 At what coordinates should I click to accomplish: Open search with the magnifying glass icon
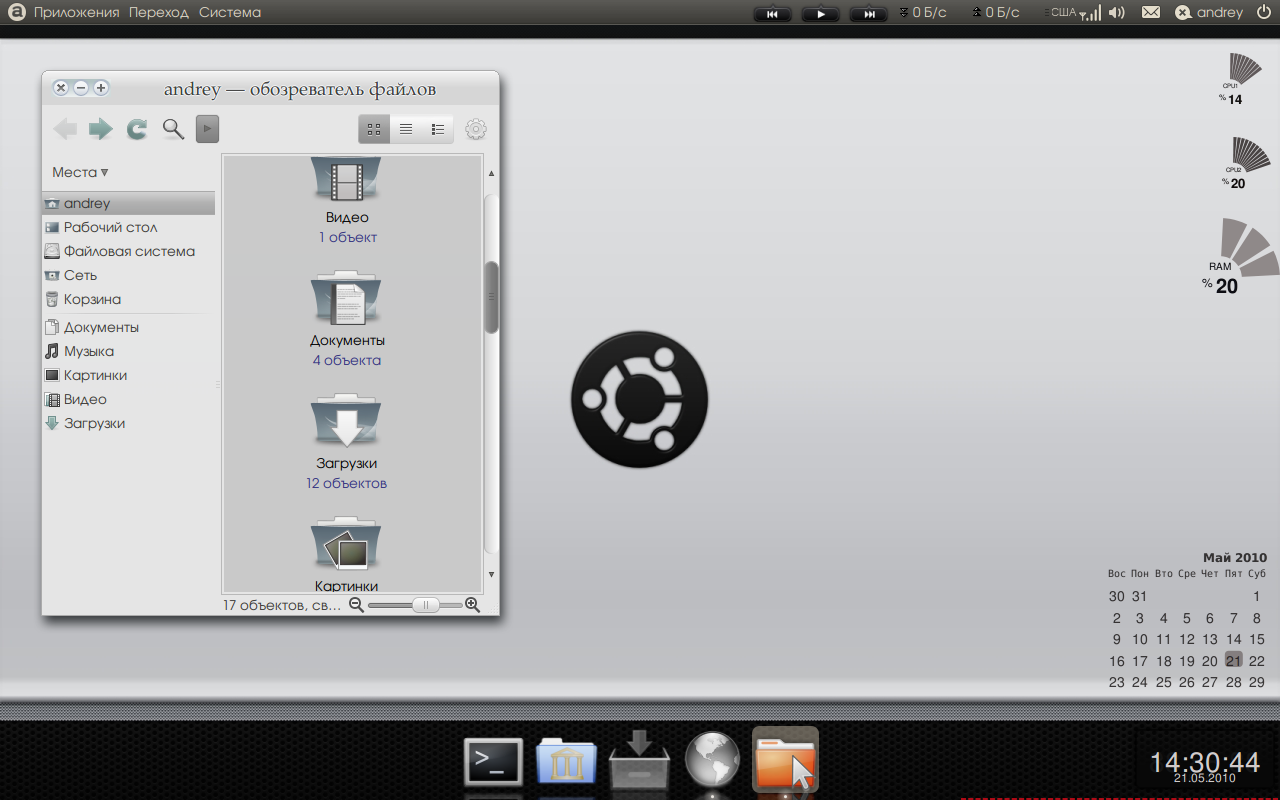(x=173, y=129)
